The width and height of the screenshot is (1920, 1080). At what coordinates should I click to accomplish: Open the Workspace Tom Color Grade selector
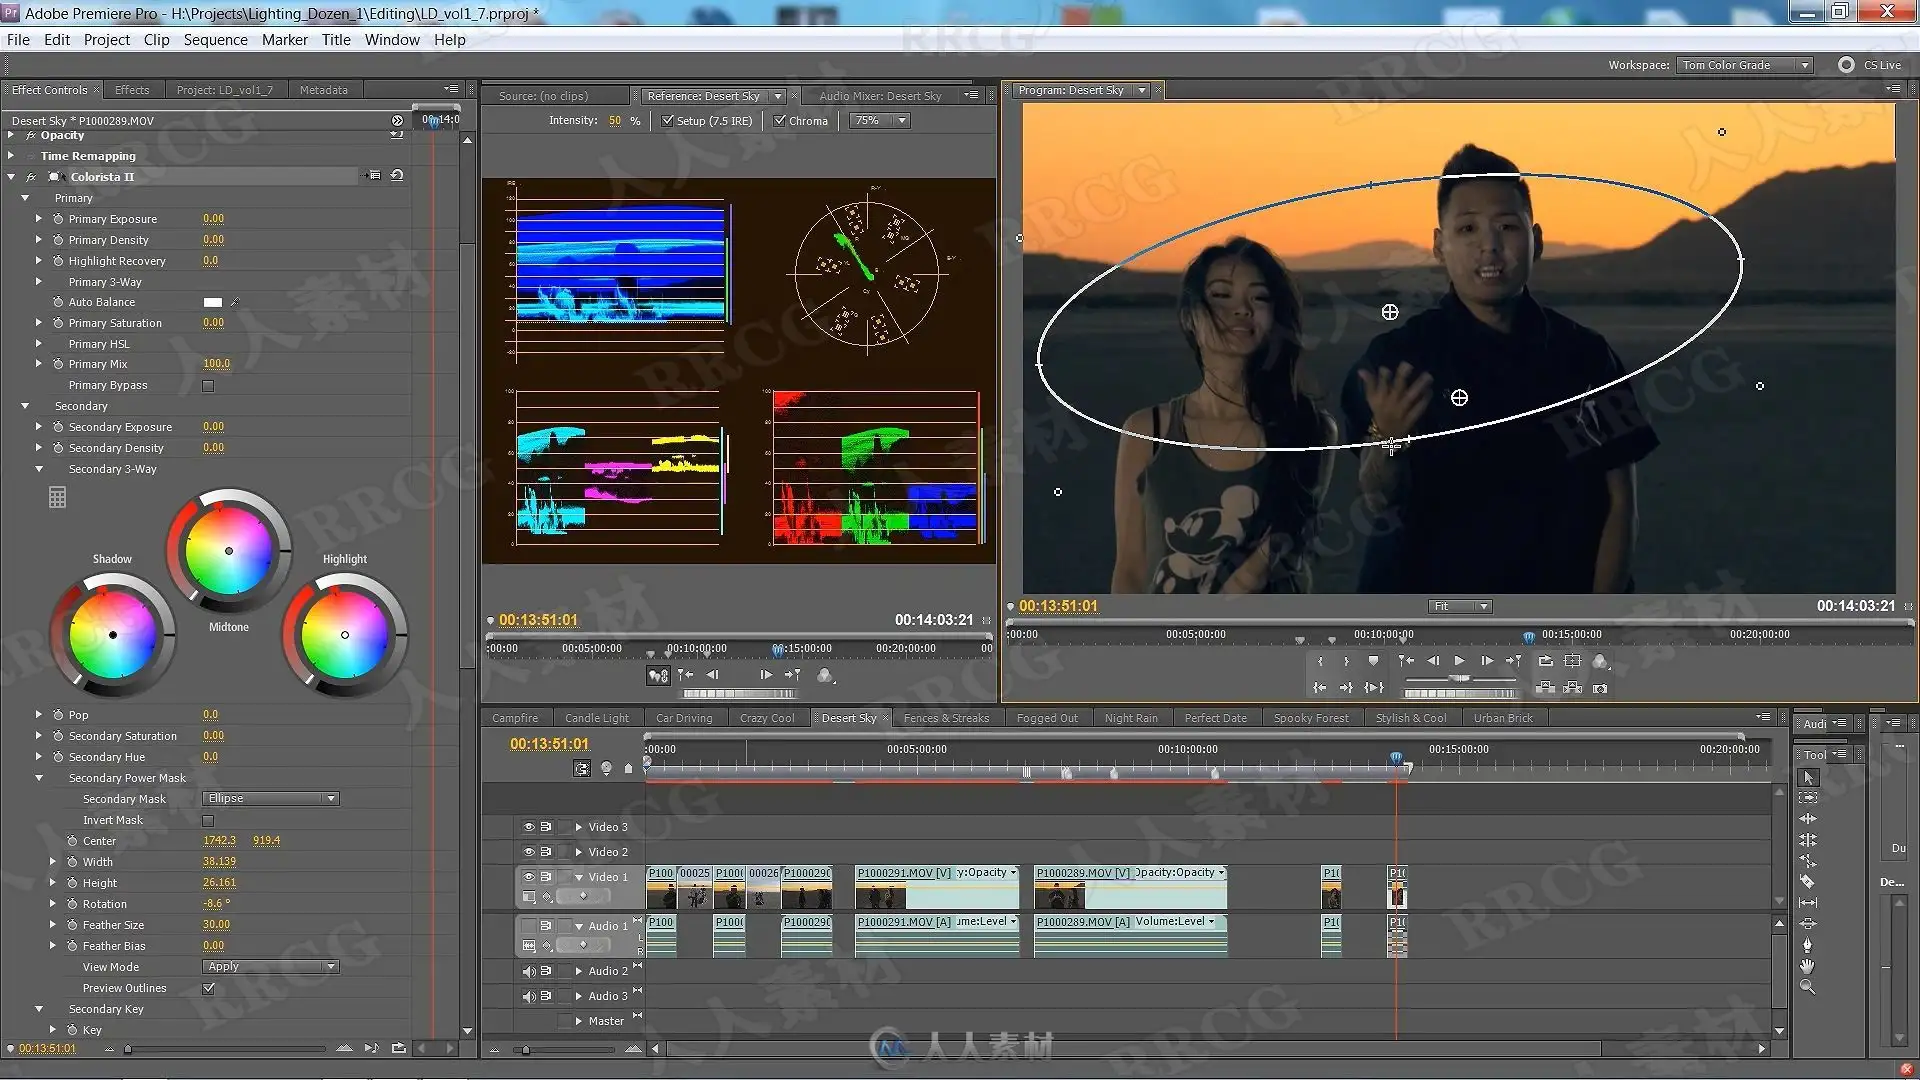(1745, 65)
